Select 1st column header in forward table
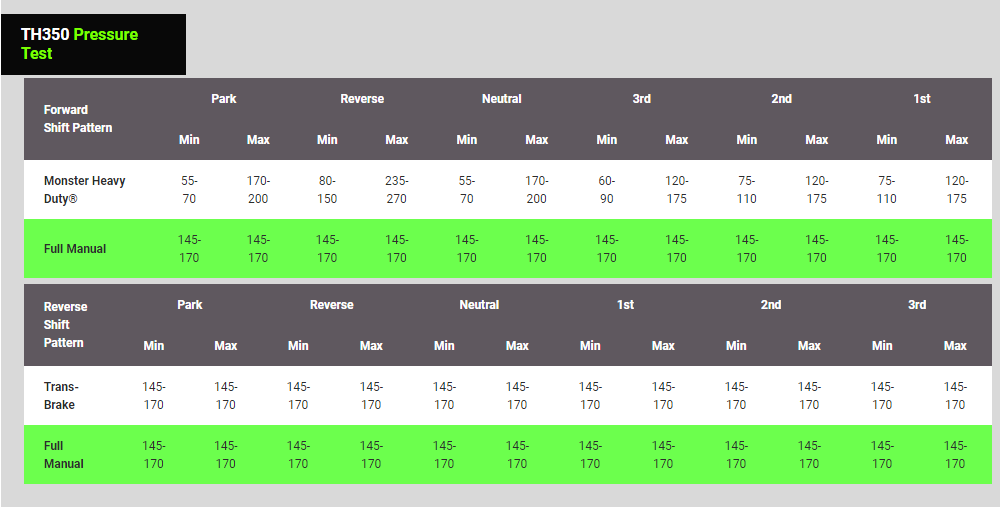This screenshot has height=507, width=1000. 922,99
